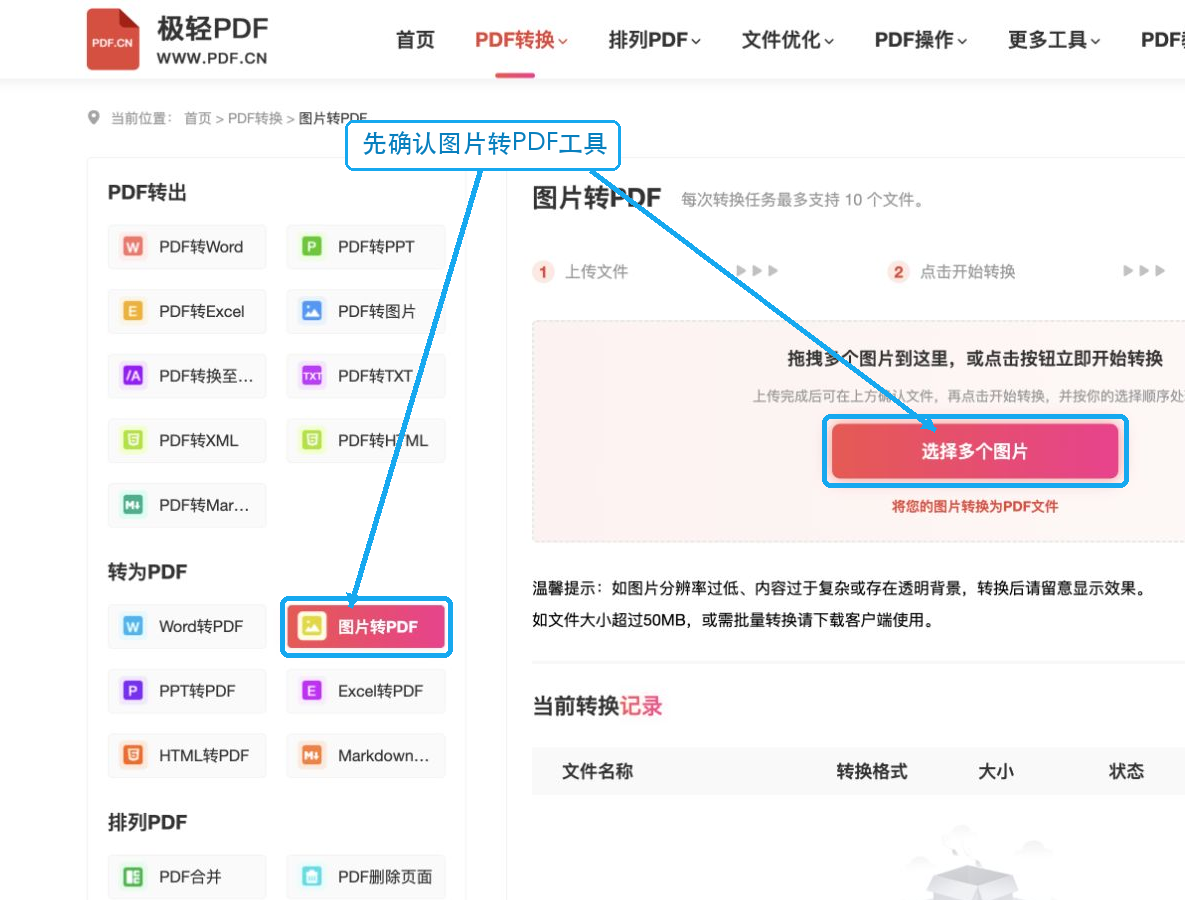Click the PDF转Word W icon
Screen dimensions: 1185x900
pyautogui.click(x=133, y=246)
